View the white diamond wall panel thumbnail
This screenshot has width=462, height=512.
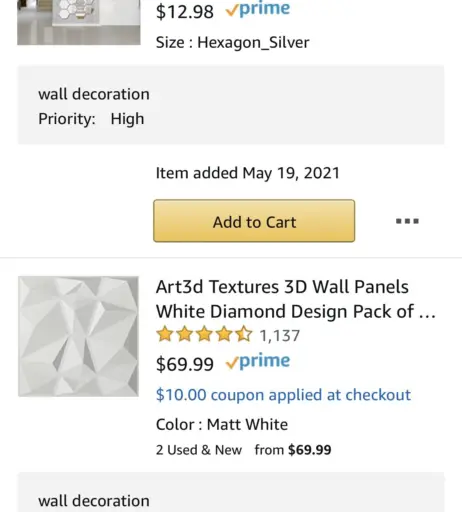78,336
